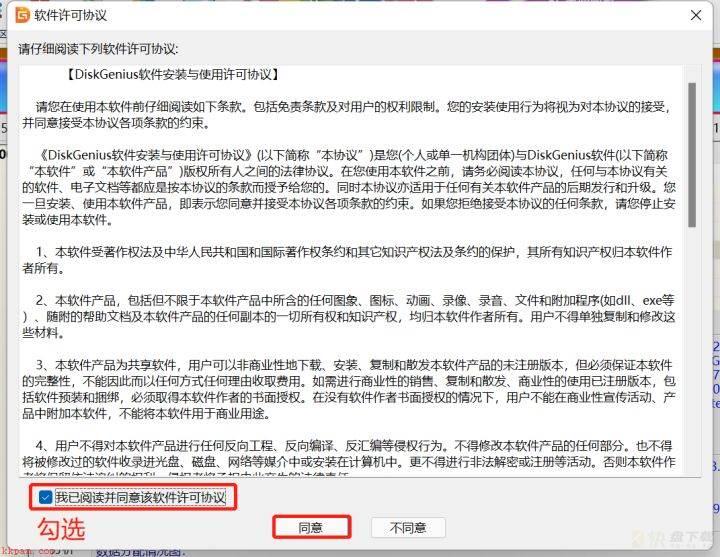The width and height of the screenshot is (720, 557).
Task: Click the 【DiskGenius软件安装与使用许可协议】 title line
Action: [172, 74]
